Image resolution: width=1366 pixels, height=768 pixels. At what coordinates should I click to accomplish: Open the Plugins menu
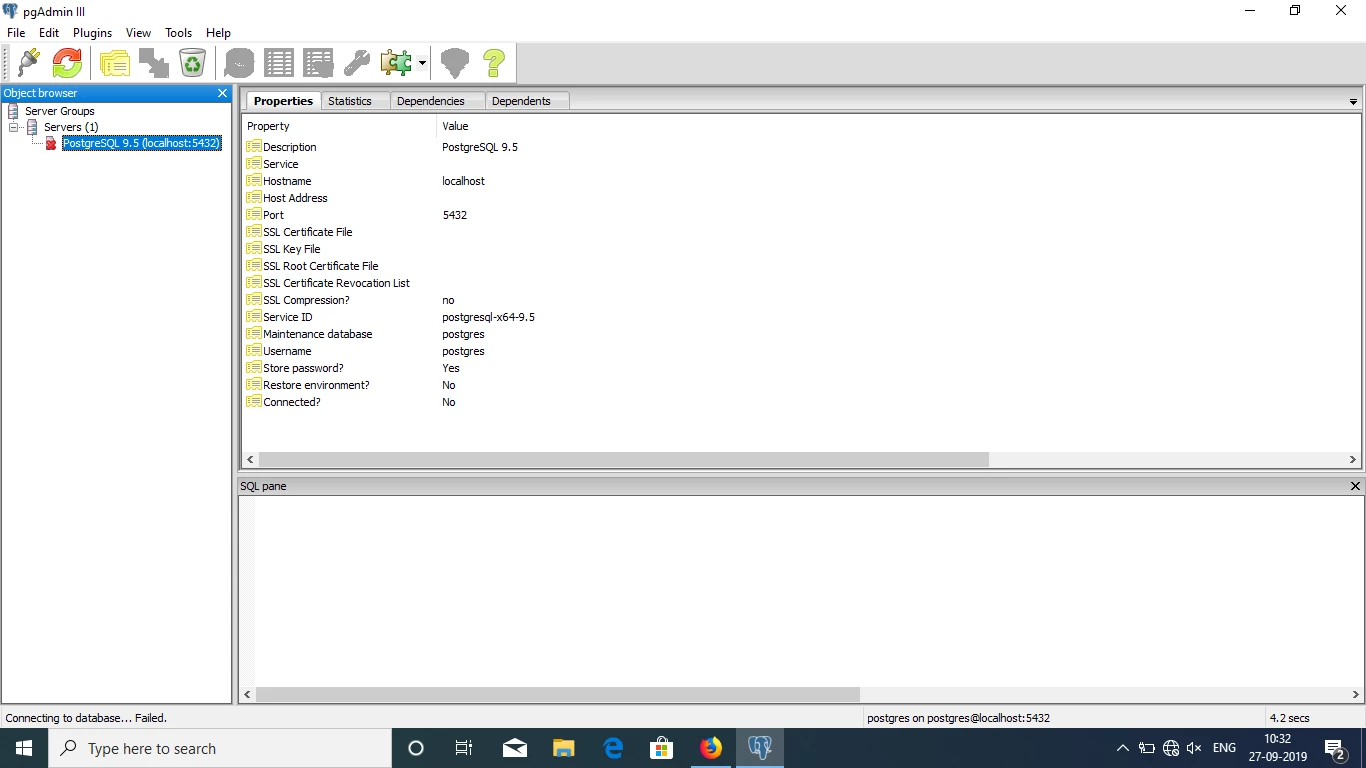[92, 33]
